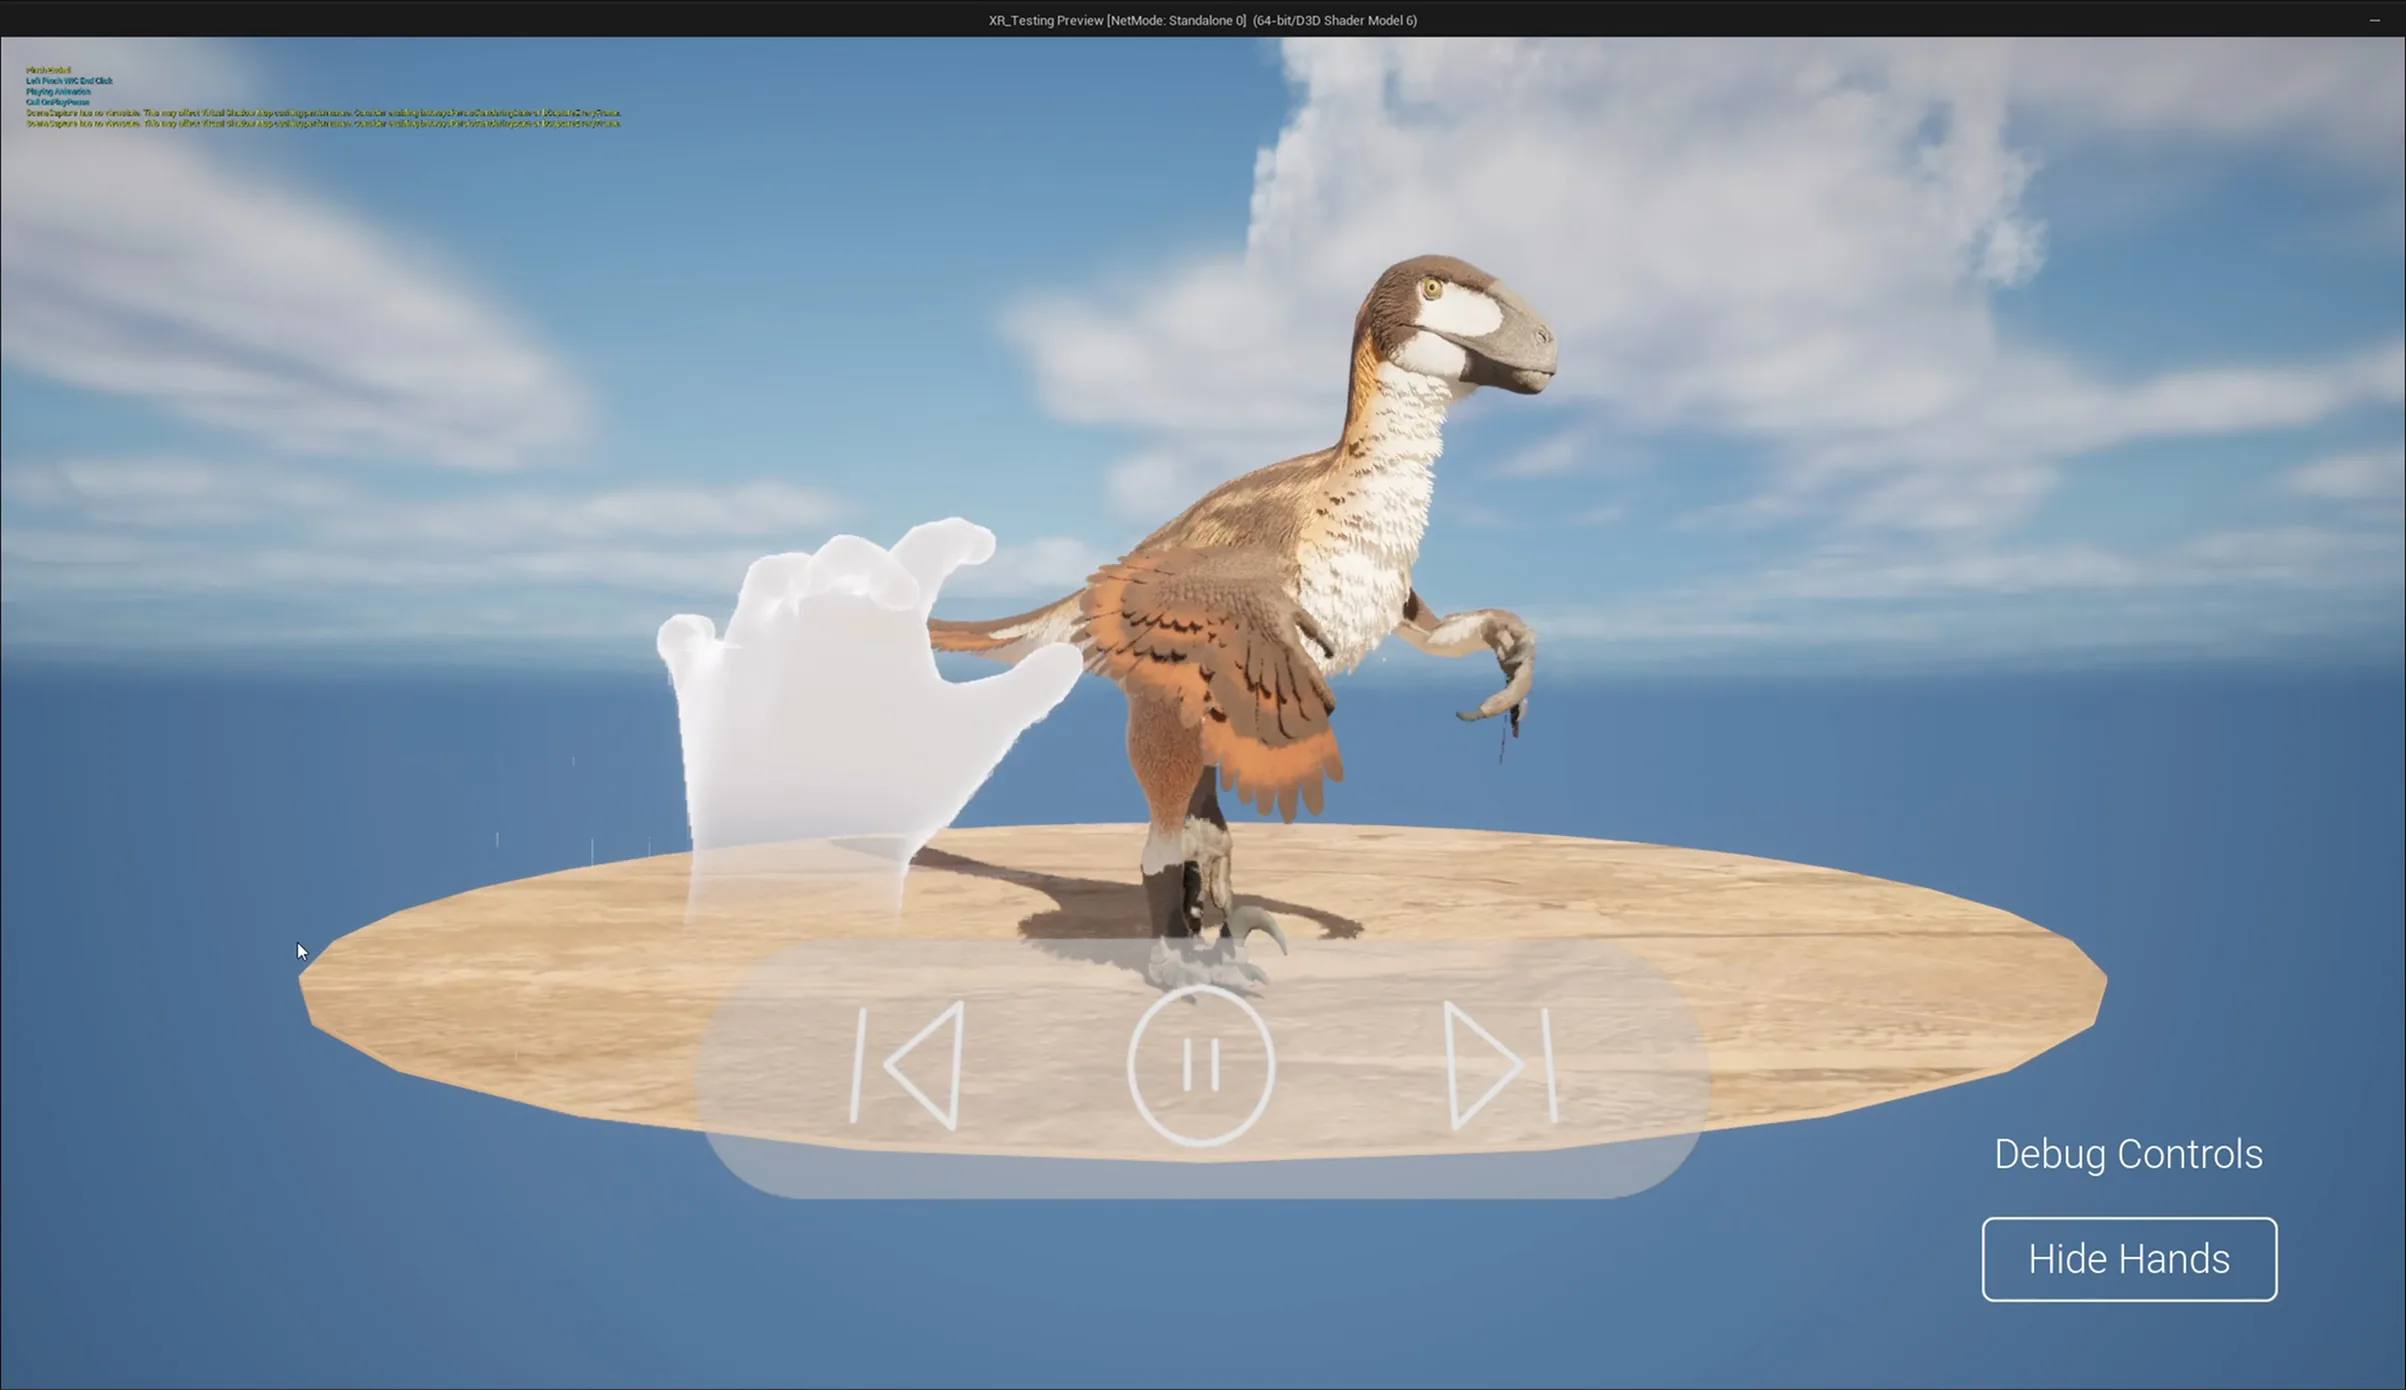The image size is (2406, 1390).
Task: Toggle the Hide Hands button
Action: 2128,1259
